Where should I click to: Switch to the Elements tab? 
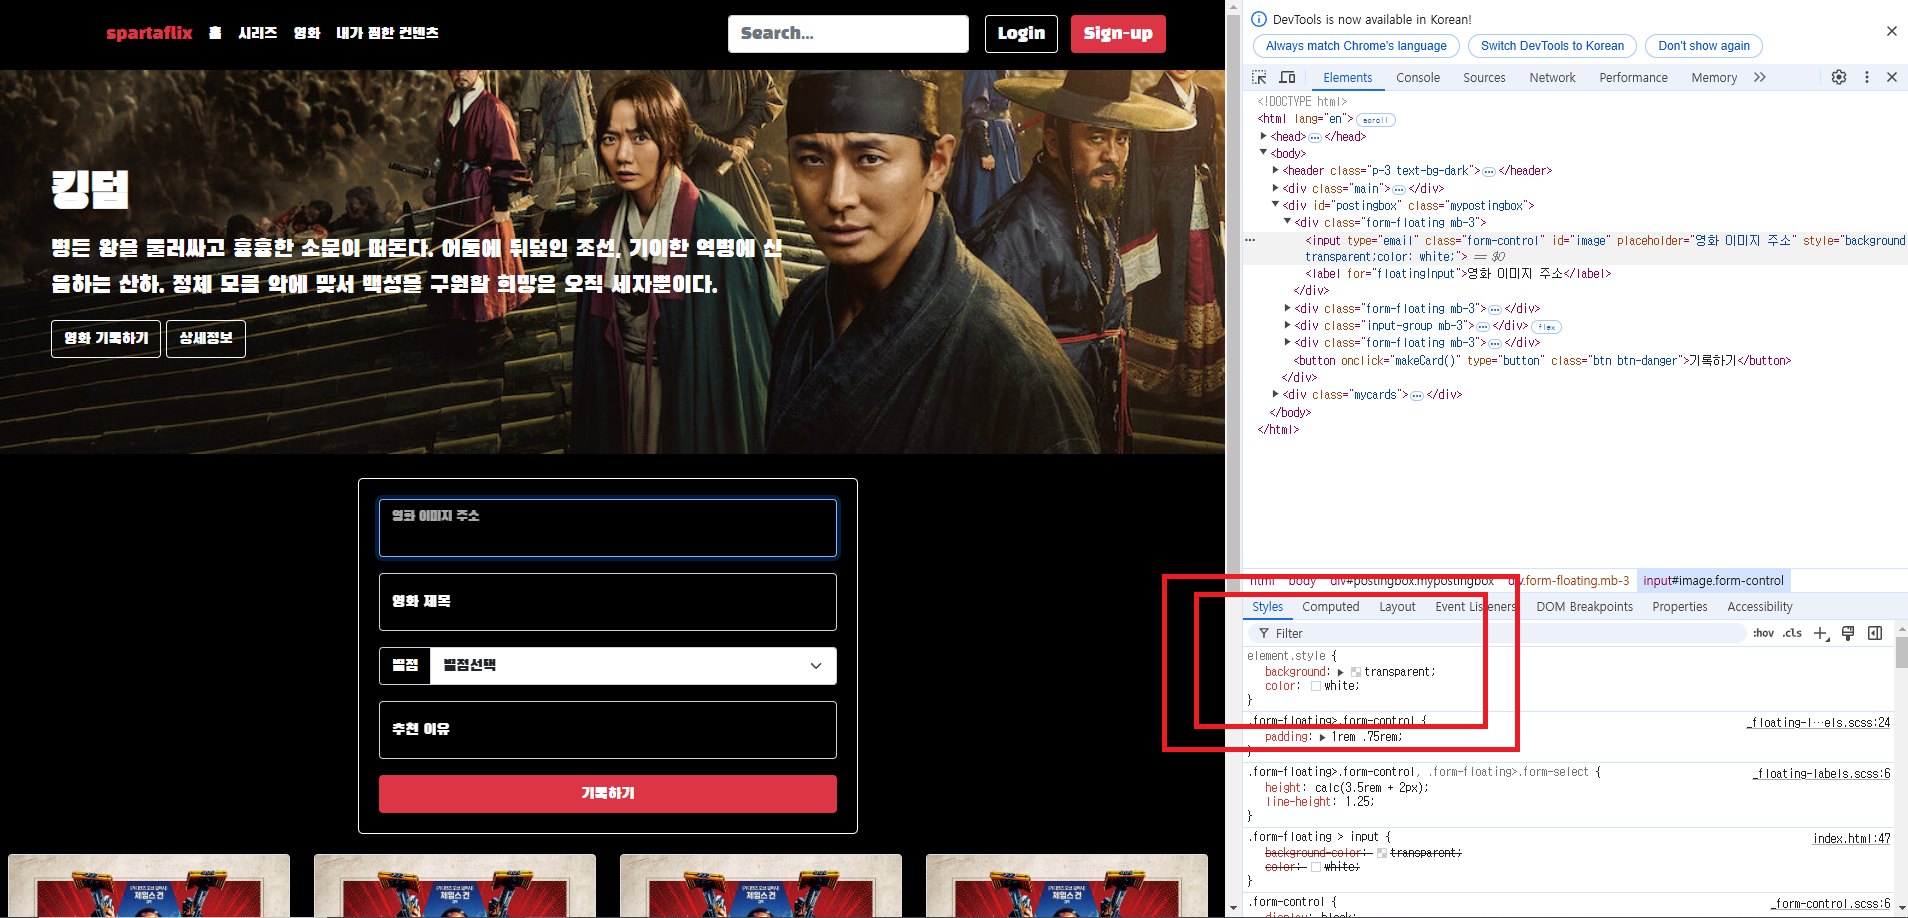(1347, 77)
